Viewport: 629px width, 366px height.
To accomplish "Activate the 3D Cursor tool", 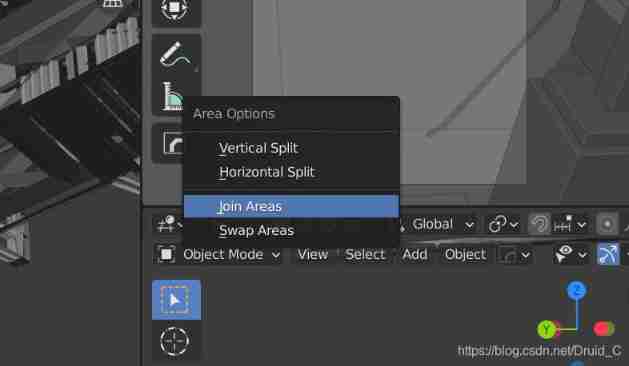I will [x=175, y=342].
